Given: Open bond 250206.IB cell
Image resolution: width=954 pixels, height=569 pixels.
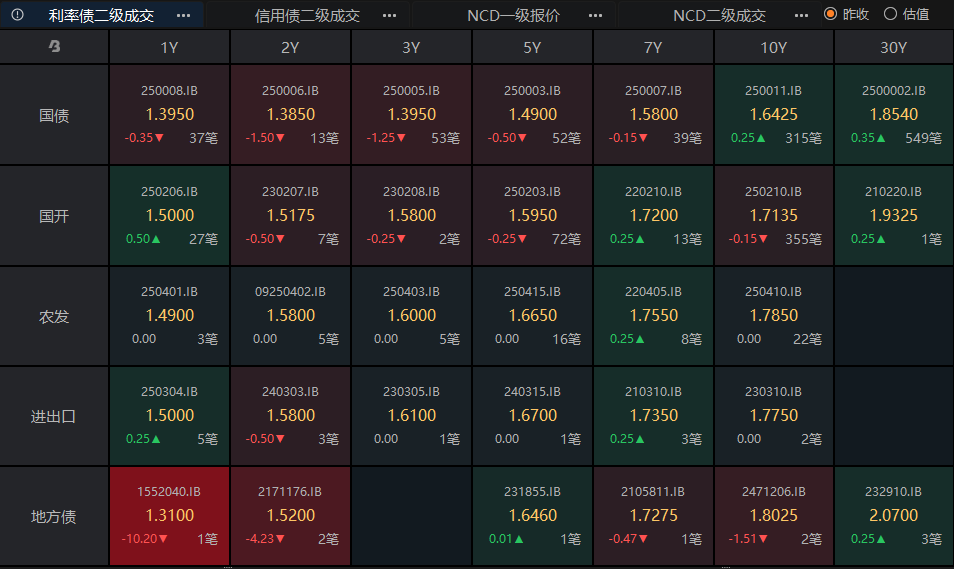Looking at the screenshot, I should (169, 216).
